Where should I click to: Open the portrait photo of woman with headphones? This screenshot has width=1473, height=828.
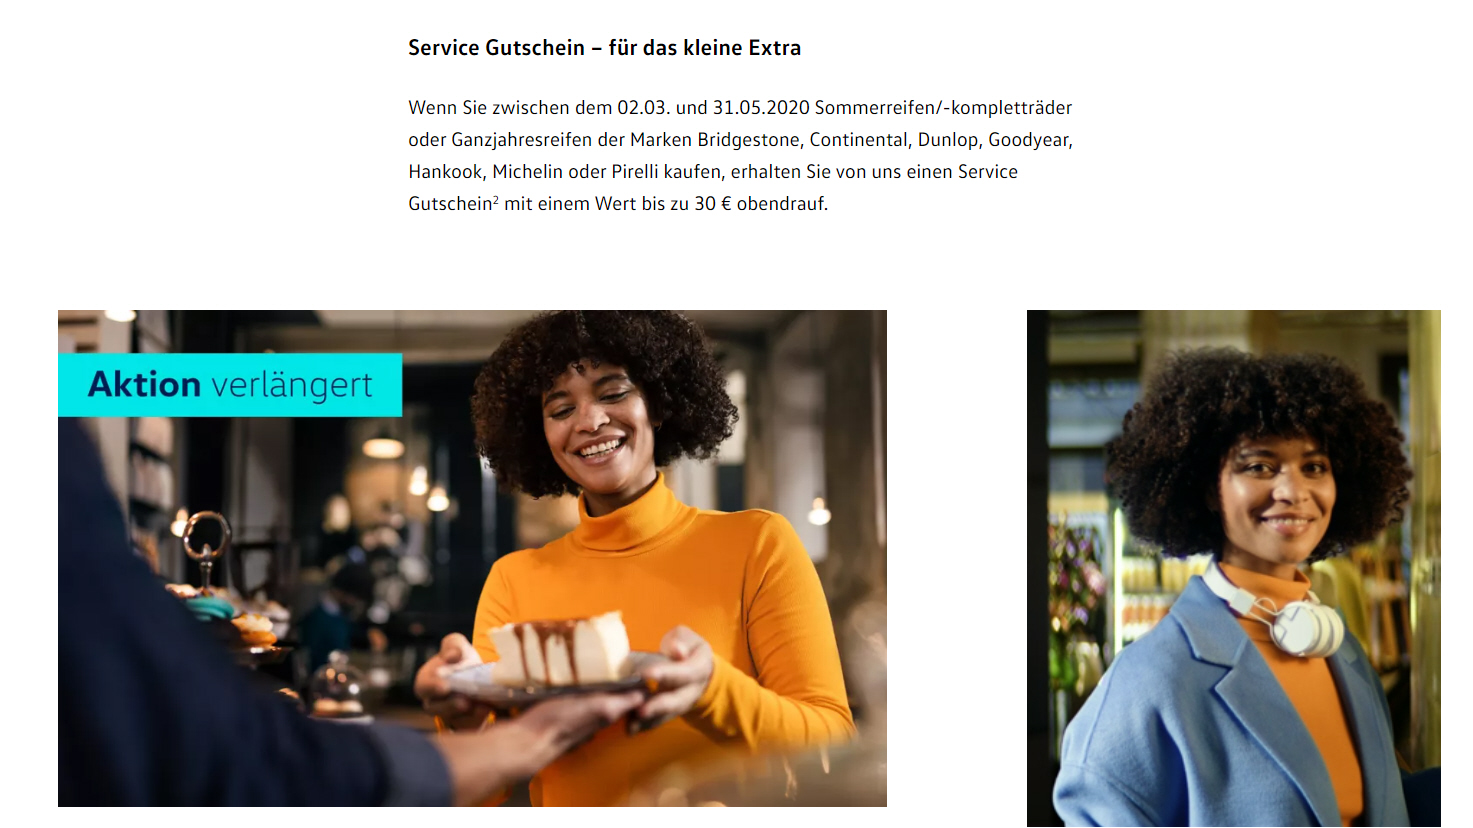coord(1234,568)
